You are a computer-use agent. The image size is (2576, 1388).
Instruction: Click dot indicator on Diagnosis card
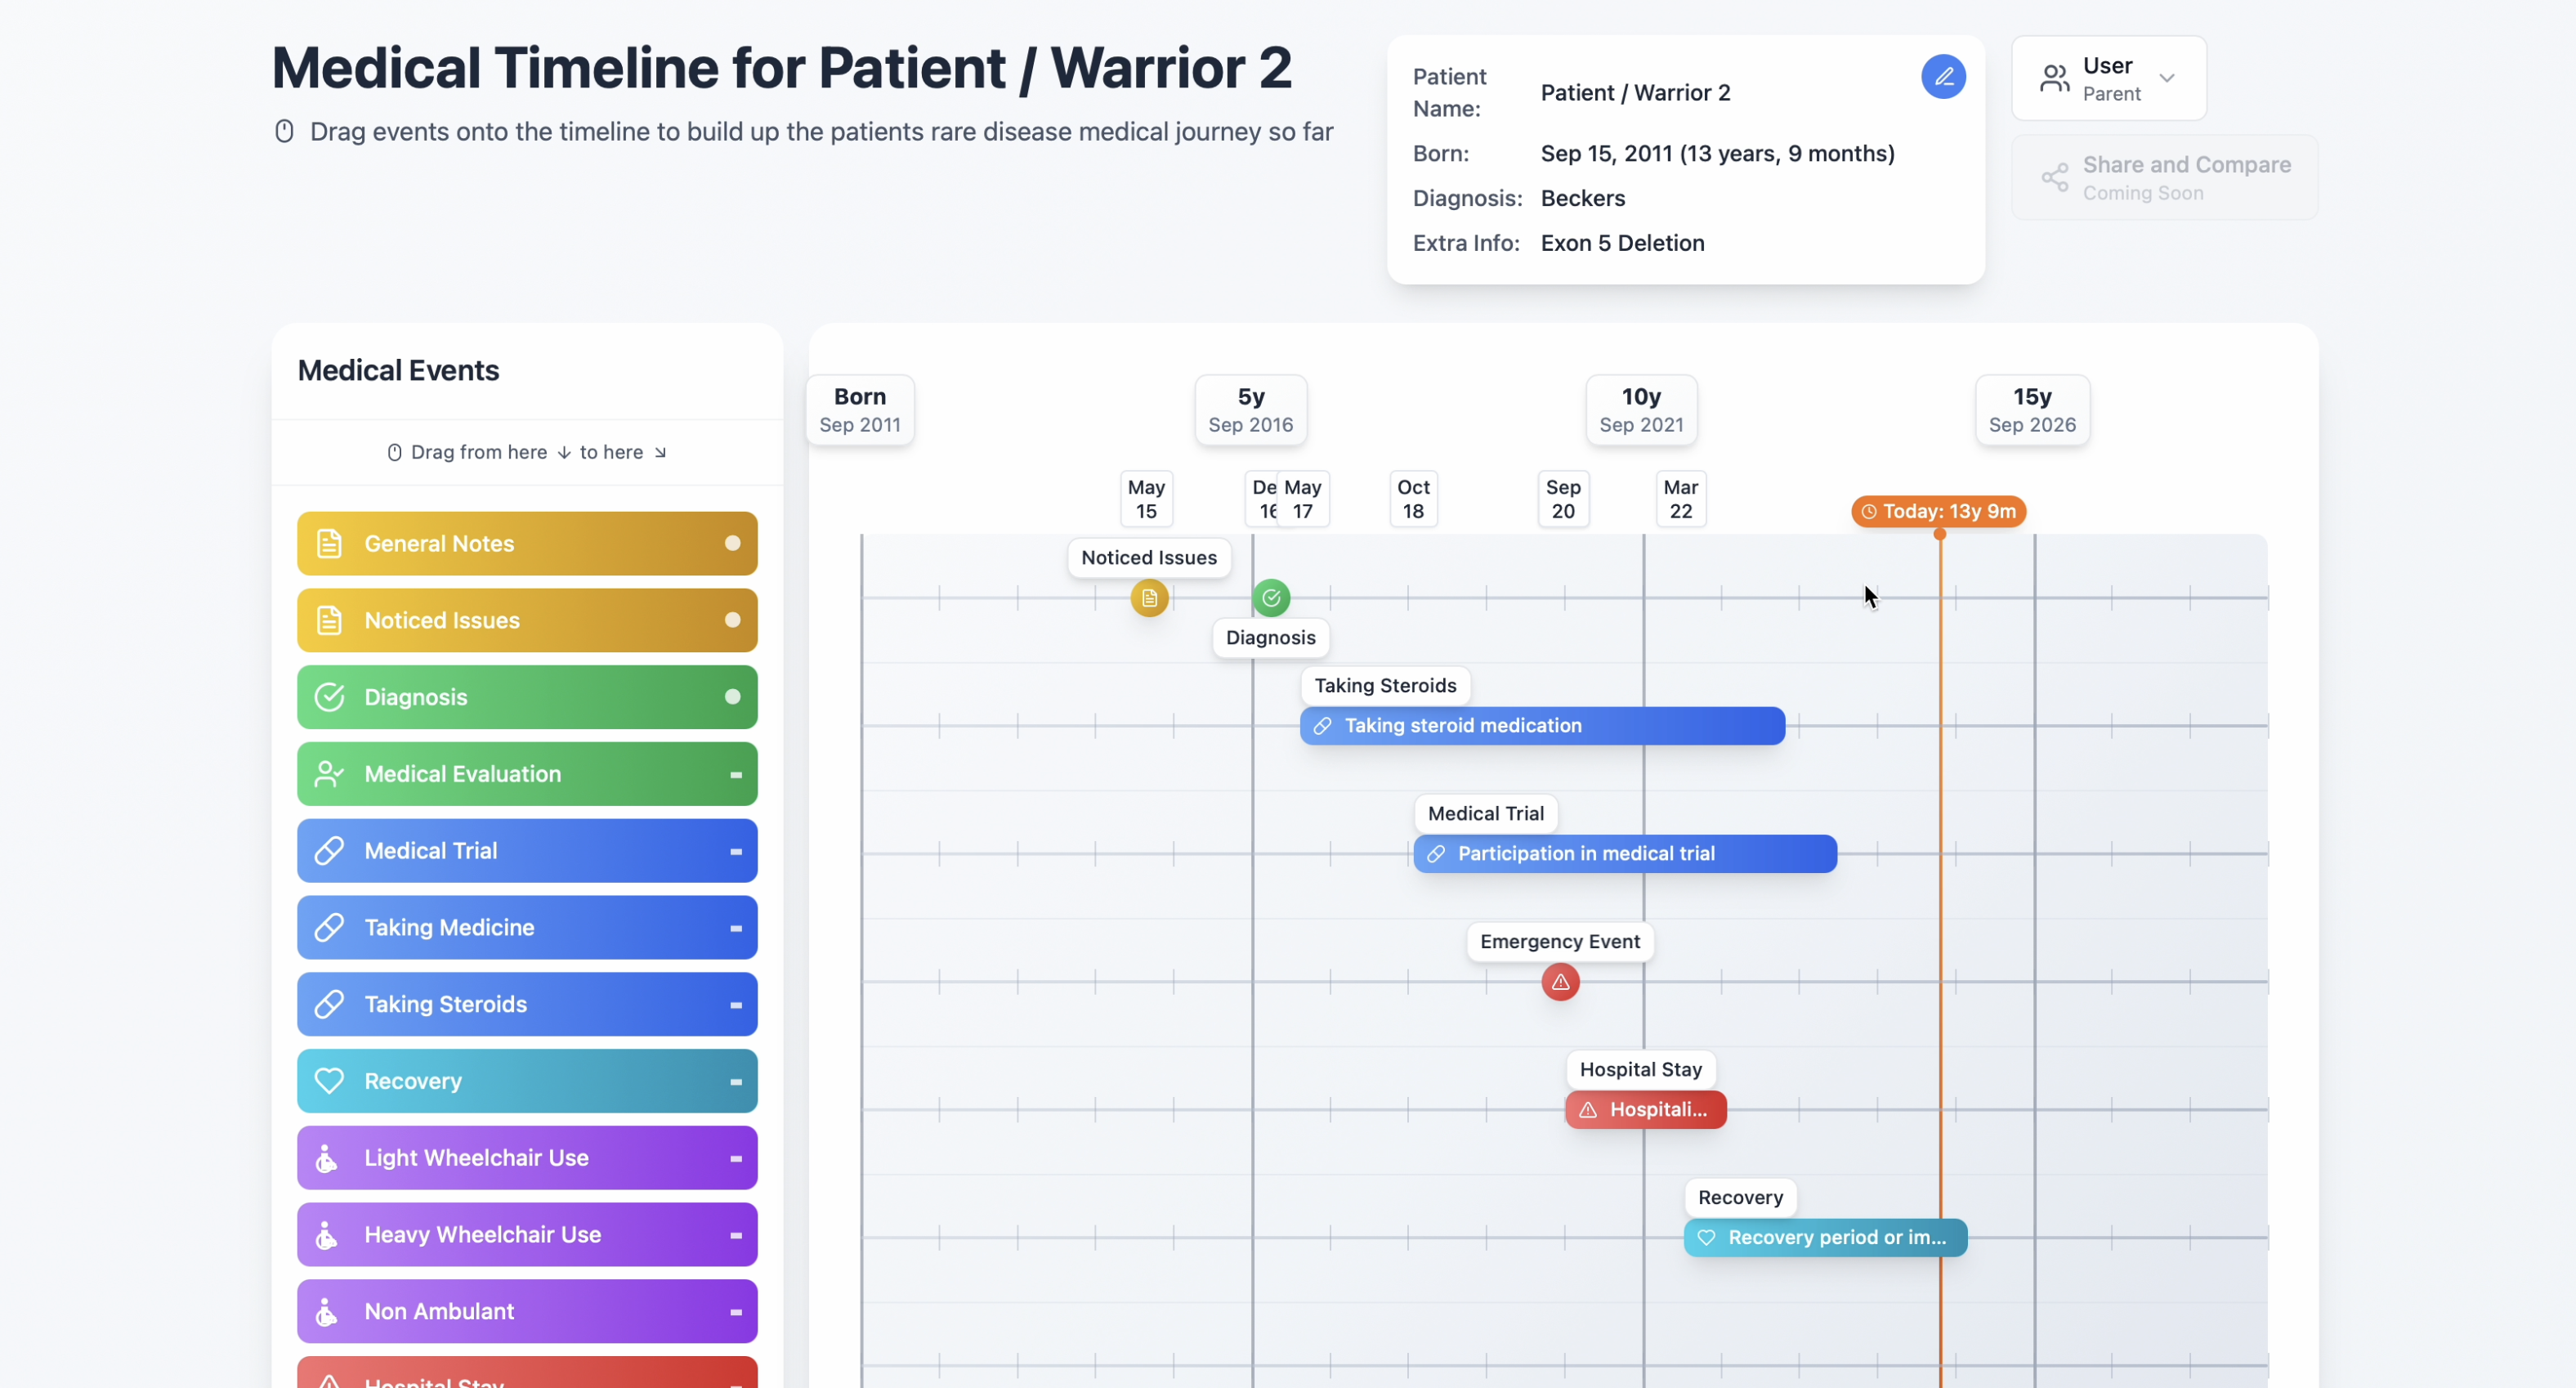(732, 697)
